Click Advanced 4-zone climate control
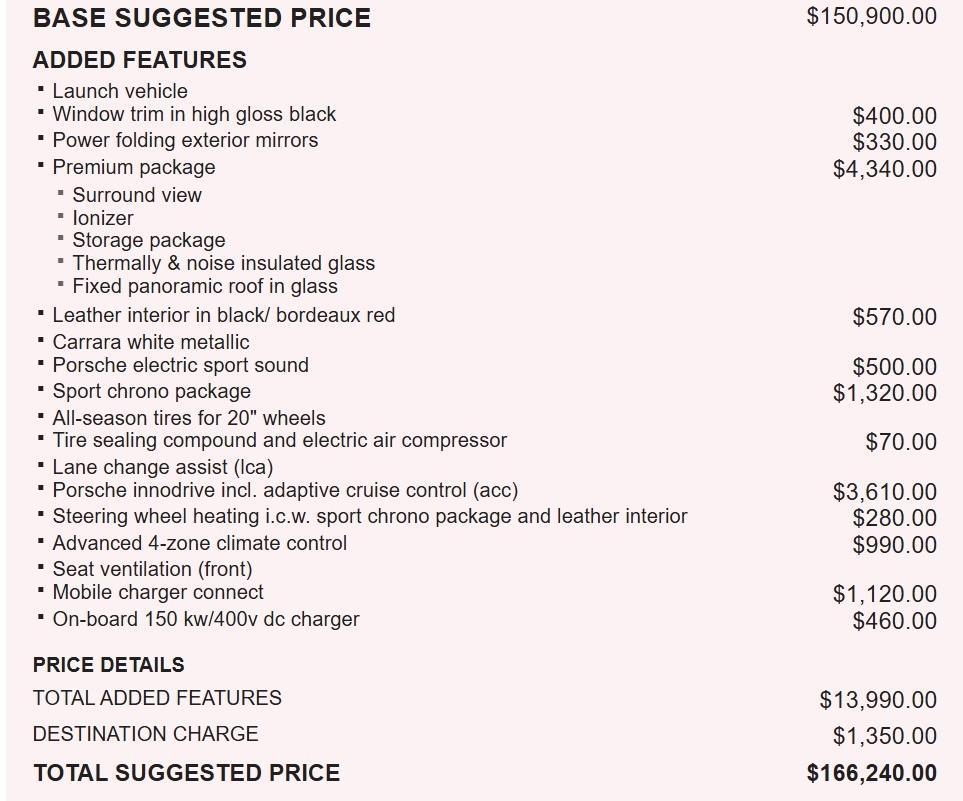This screenshot has width=963, height=801. [200, 543]
